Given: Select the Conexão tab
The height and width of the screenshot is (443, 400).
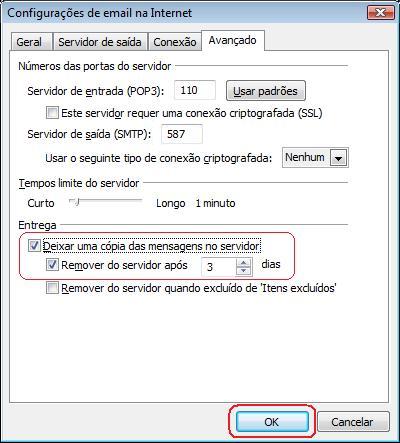Looking at the screenshot, I should tap(175, 42).
